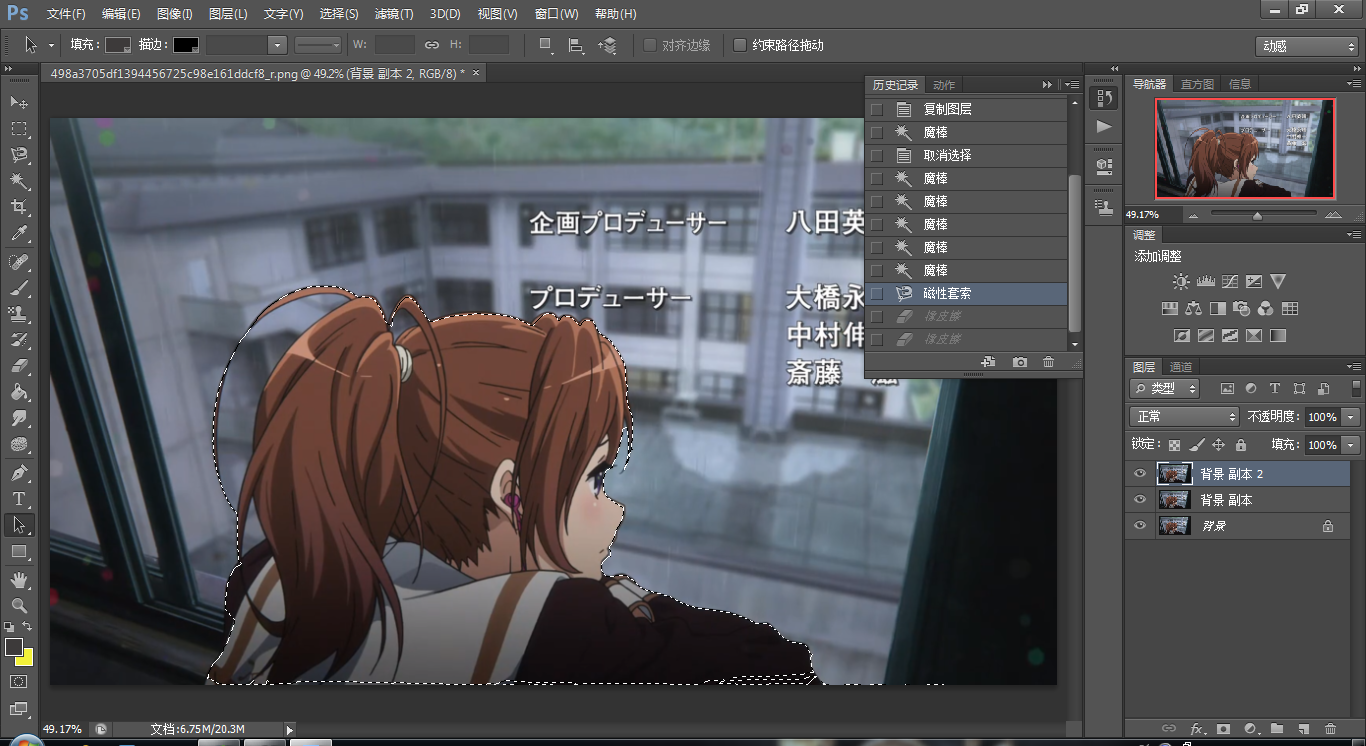Open the 文件(F) menu
Image resolution: width=1366 pixels, height=746 pixels.
66,14
